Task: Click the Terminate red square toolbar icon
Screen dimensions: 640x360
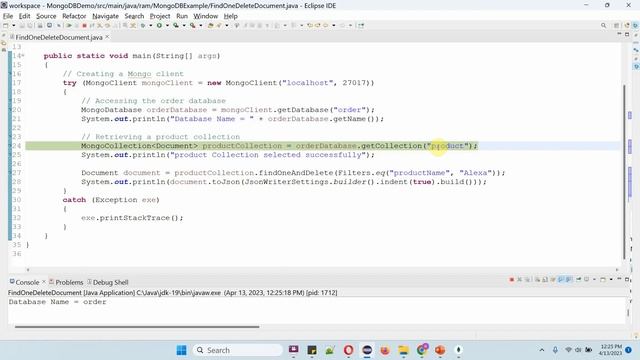Action: pos(84,25)
